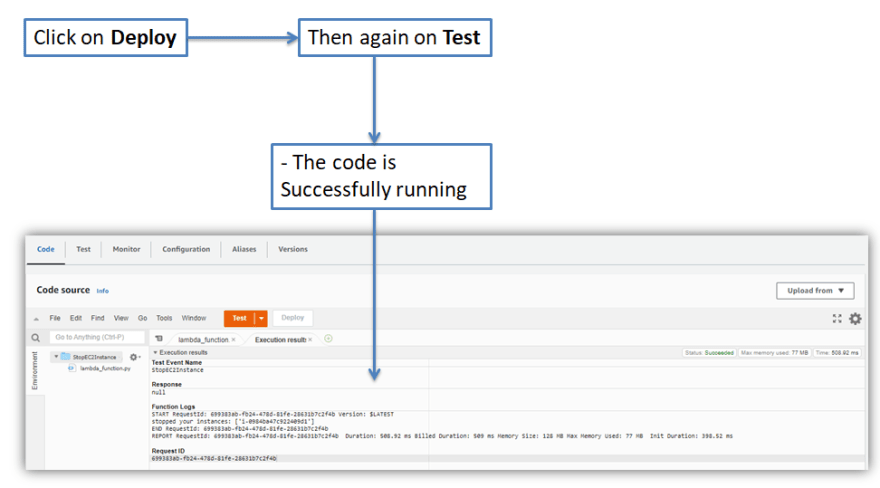Open editor preferences gear icon
This screenshot has width=880, height=488.
coord(855,319)
